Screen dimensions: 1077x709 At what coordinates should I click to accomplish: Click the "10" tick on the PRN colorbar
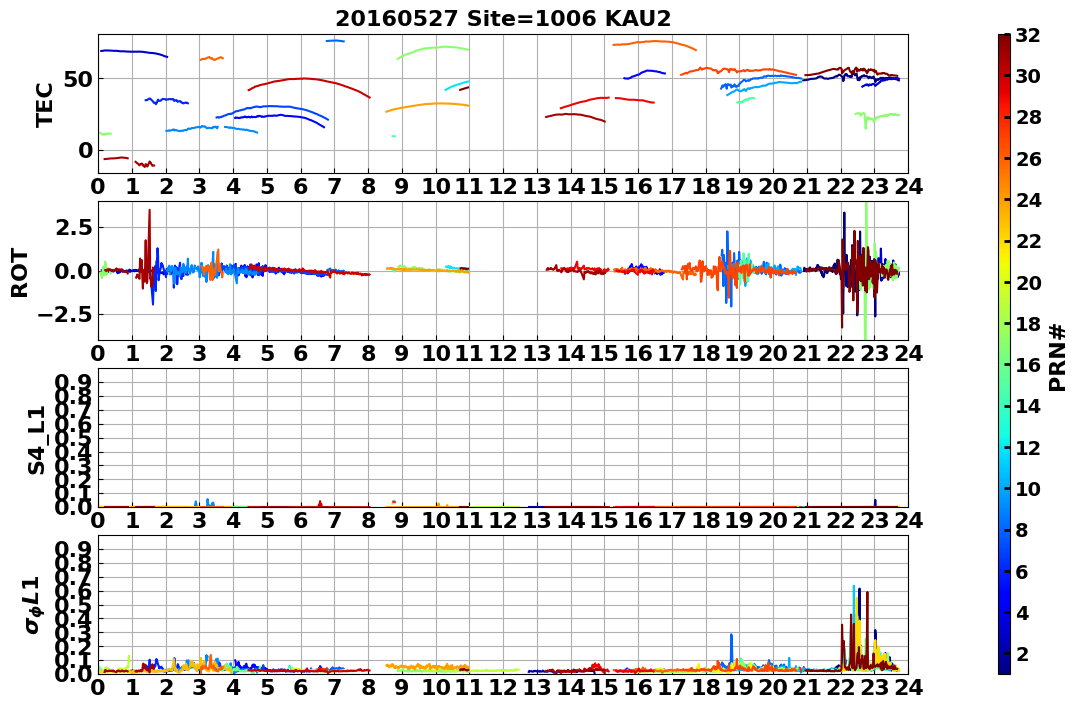click(x=1028, y=488)
